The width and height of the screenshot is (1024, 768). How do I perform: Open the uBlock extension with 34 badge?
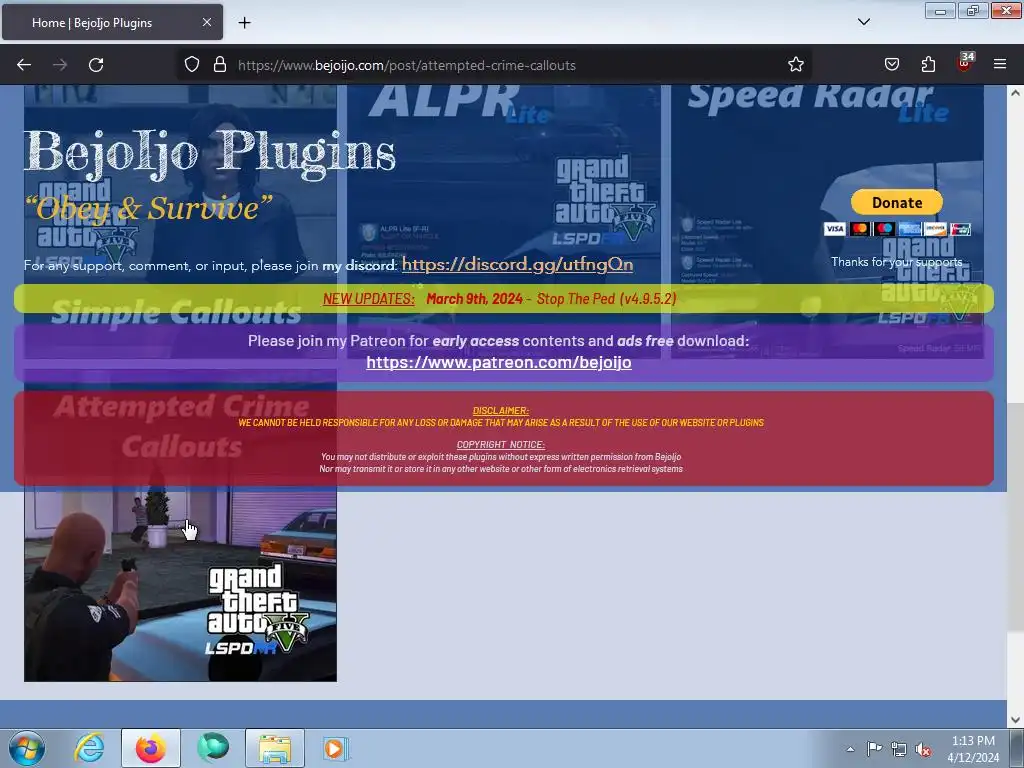tap(965, 63)
